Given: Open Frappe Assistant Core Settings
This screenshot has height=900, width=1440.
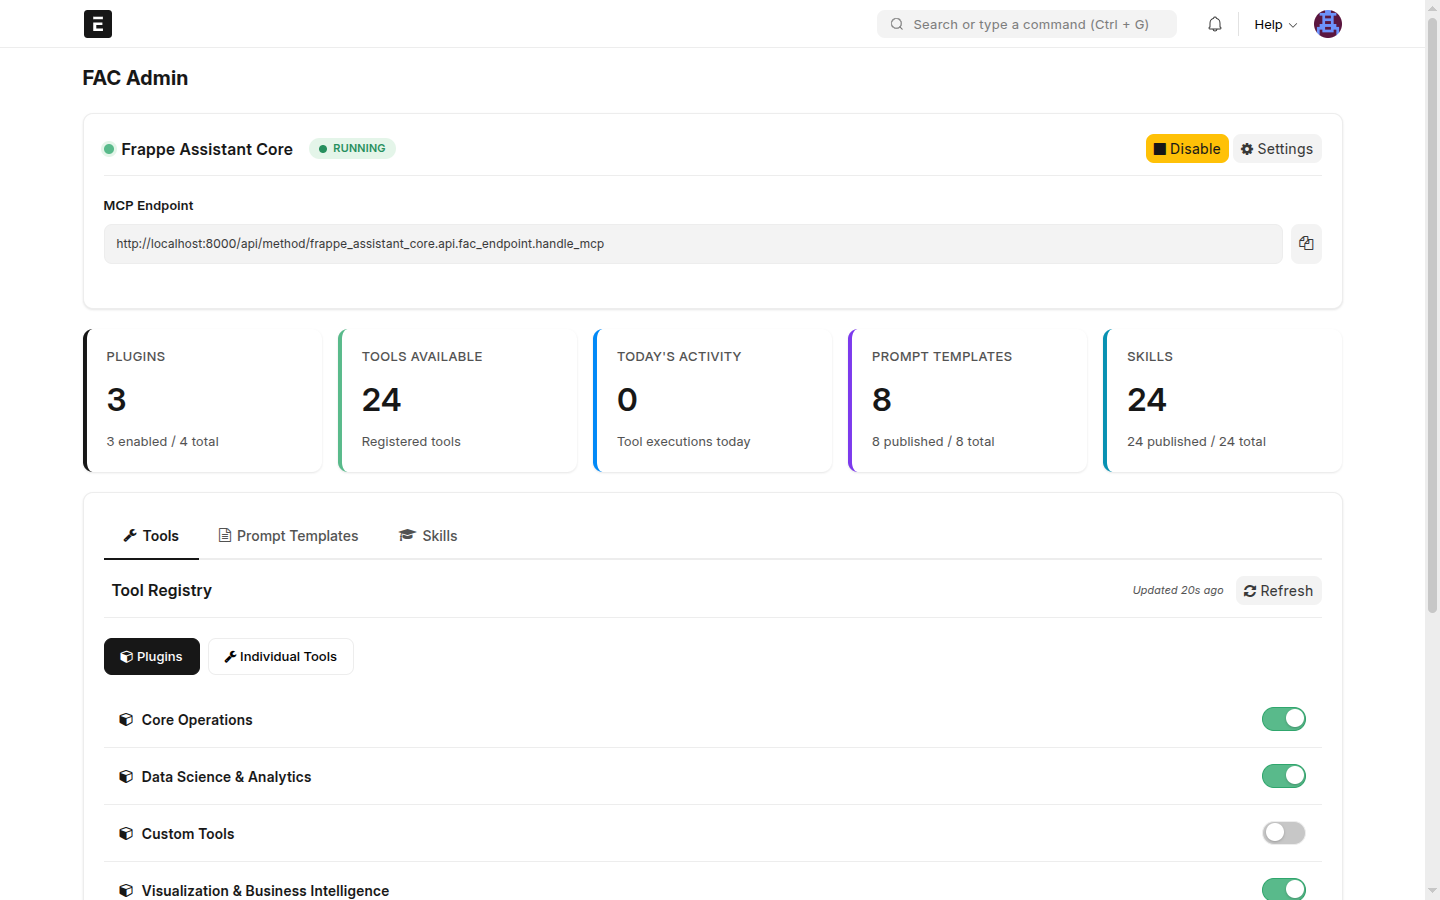Looking at the screenshot, I should 1277,149.
